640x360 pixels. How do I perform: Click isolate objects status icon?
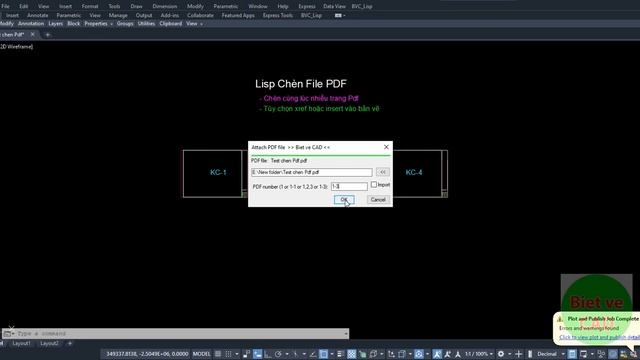click(x=601, y=354)
